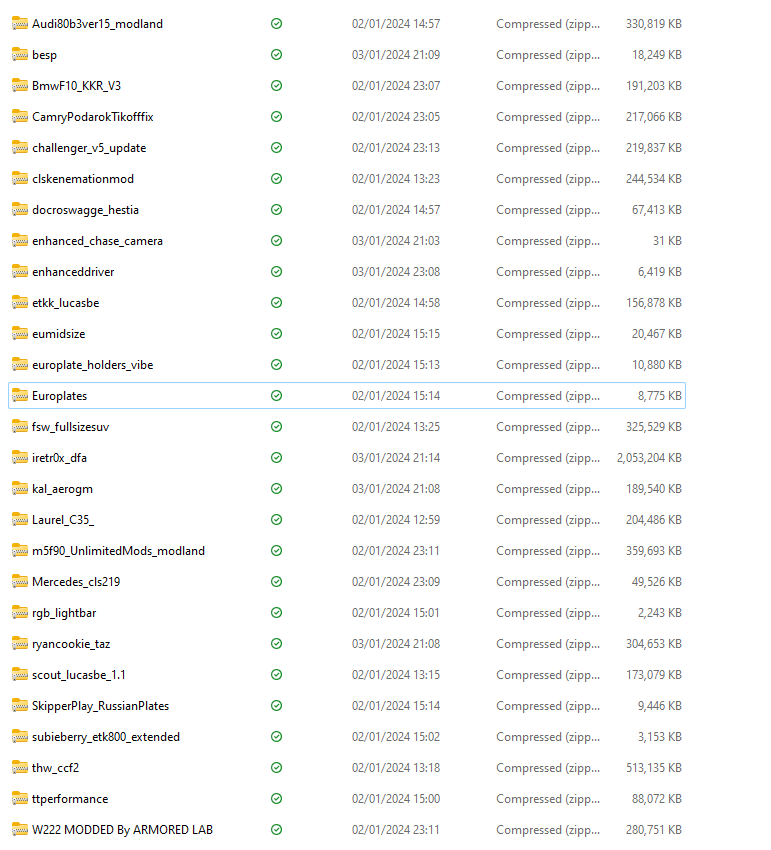The width and height of the screenshot is (771, 850).
Task: Click the sync status icon for scout_lucasbe_1.1
Action: 277,674
